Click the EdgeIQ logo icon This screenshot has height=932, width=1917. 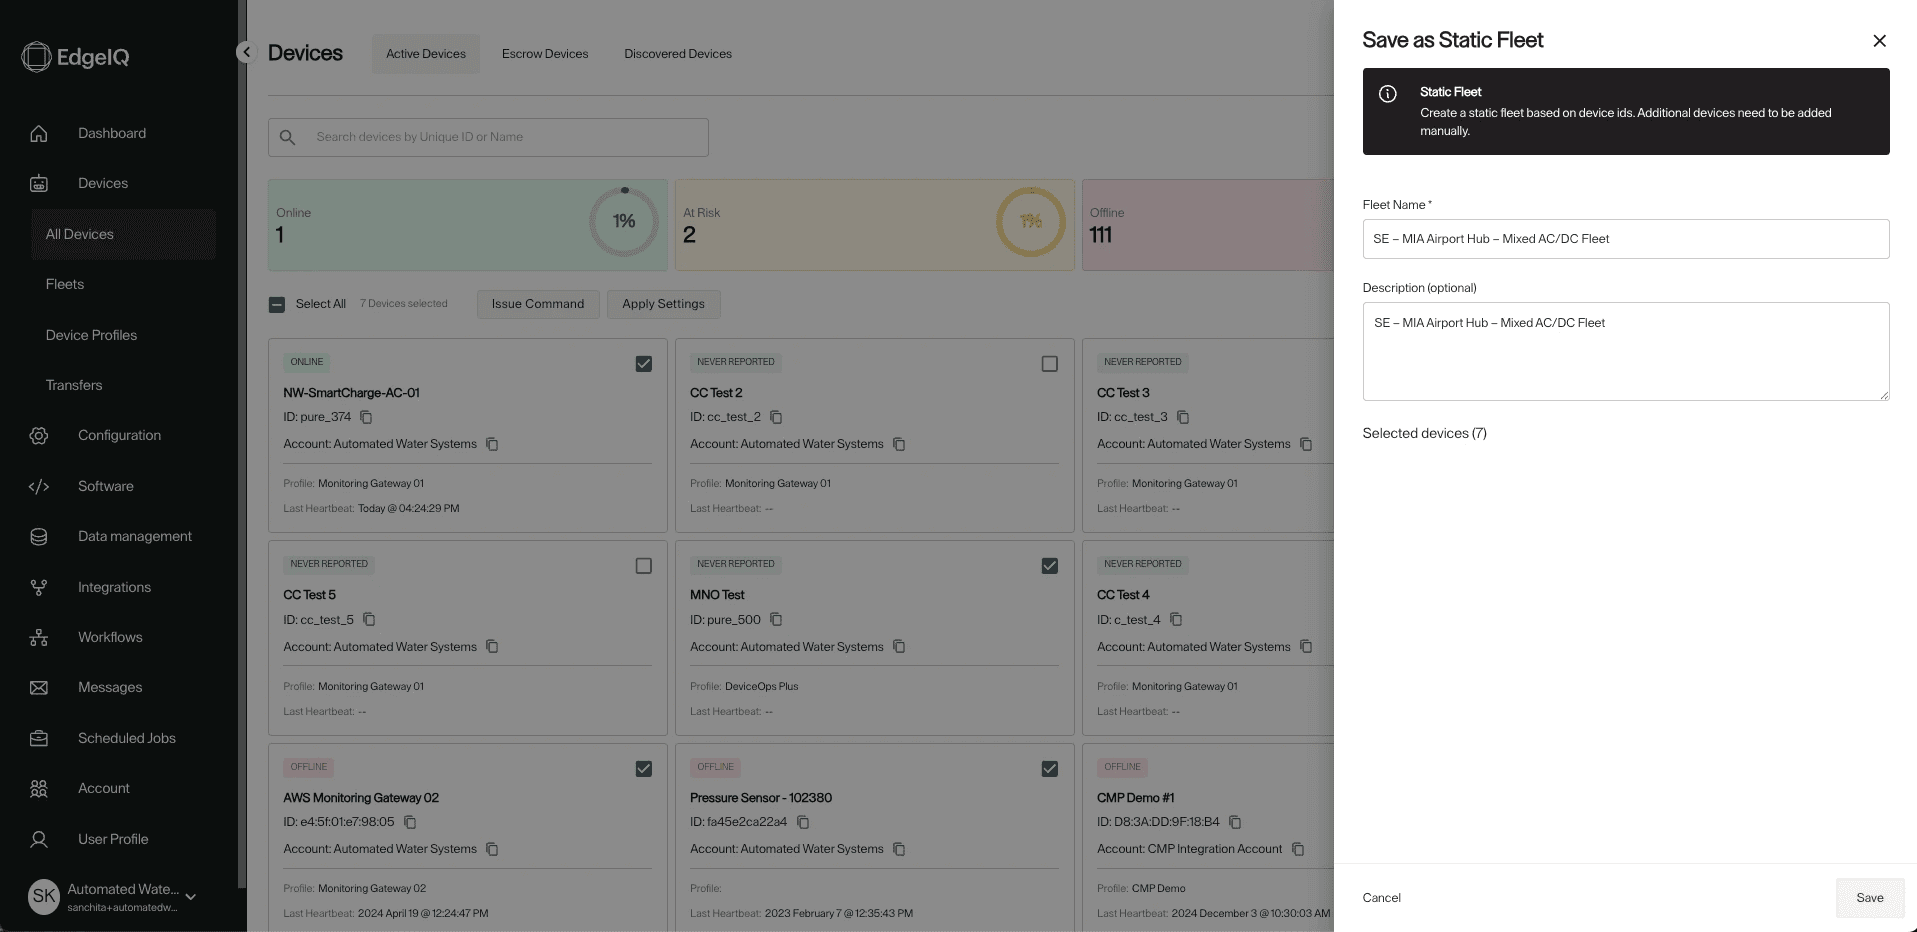pos(36,57)
